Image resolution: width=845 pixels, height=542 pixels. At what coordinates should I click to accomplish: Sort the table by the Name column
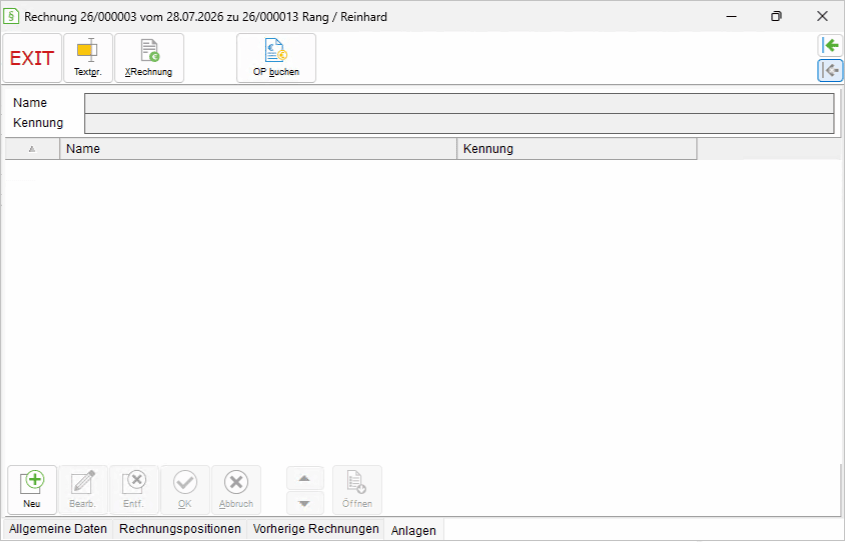click(x=258, y=149)
